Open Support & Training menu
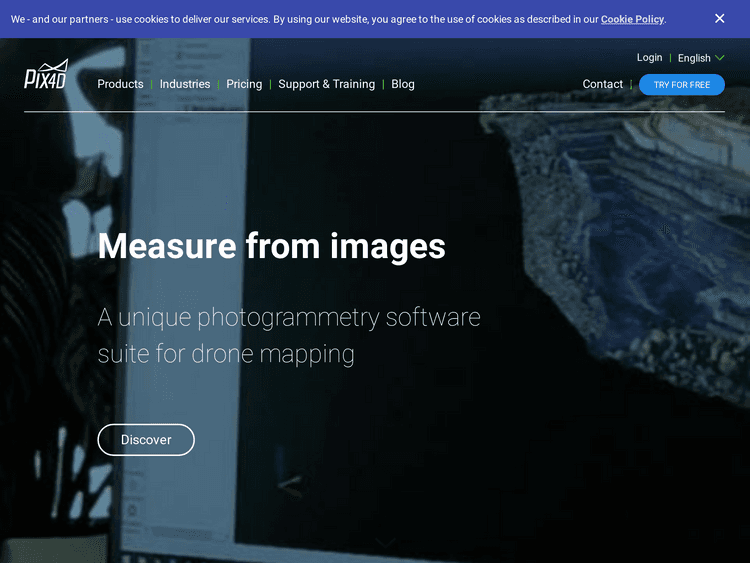750x563 pixels. click(x=326, y=84)
